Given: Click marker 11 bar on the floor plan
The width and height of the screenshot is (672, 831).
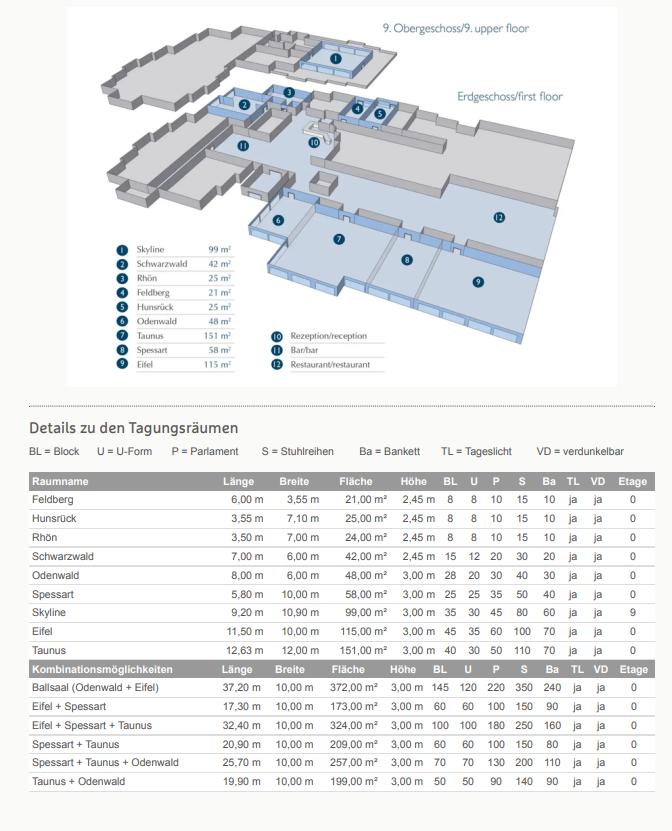Looking at the screenshot, I should tap(243, 146).
